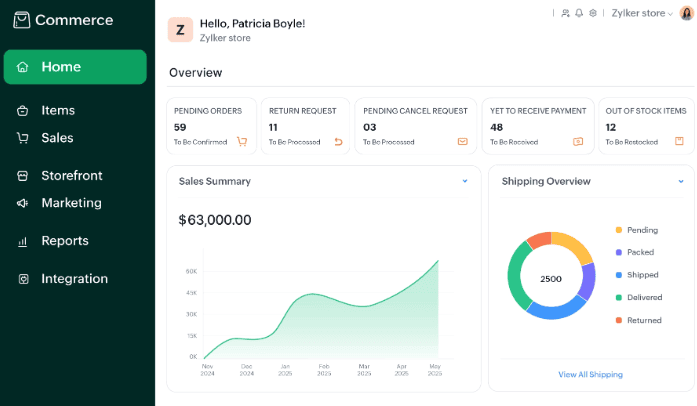This screenshot has width=697, height=406.
Task: Expand the Shipping Overview dropdown arrow
Action: (x=679, y=181)
